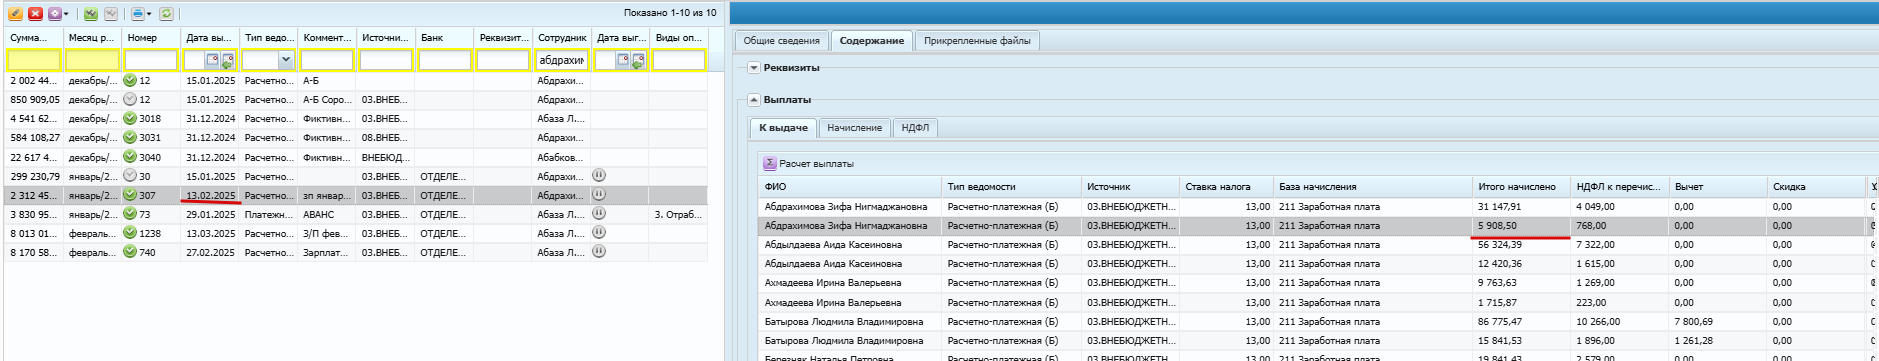Select the 'К выдаче' sub-tab
The image size is (1879, 361).
click(783, 128)
